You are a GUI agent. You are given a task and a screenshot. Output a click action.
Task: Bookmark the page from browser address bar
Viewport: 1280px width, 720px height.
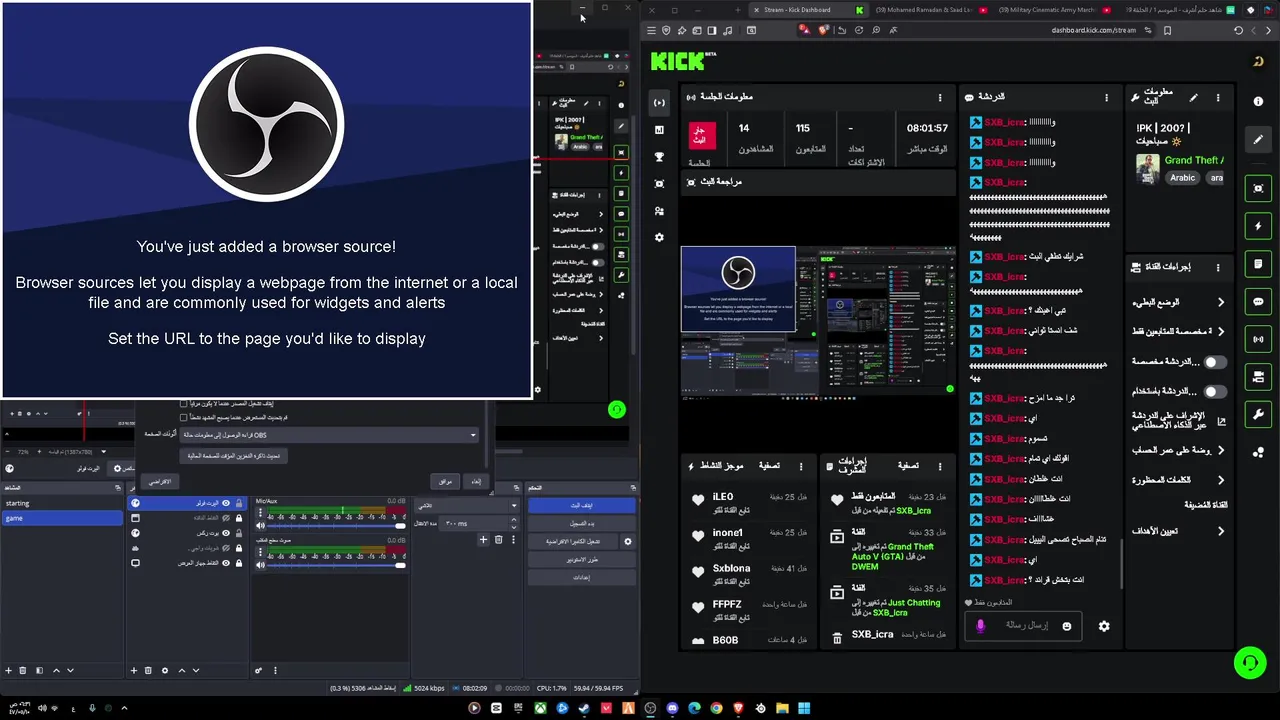pyautogui.click(x=1167, y=31)
